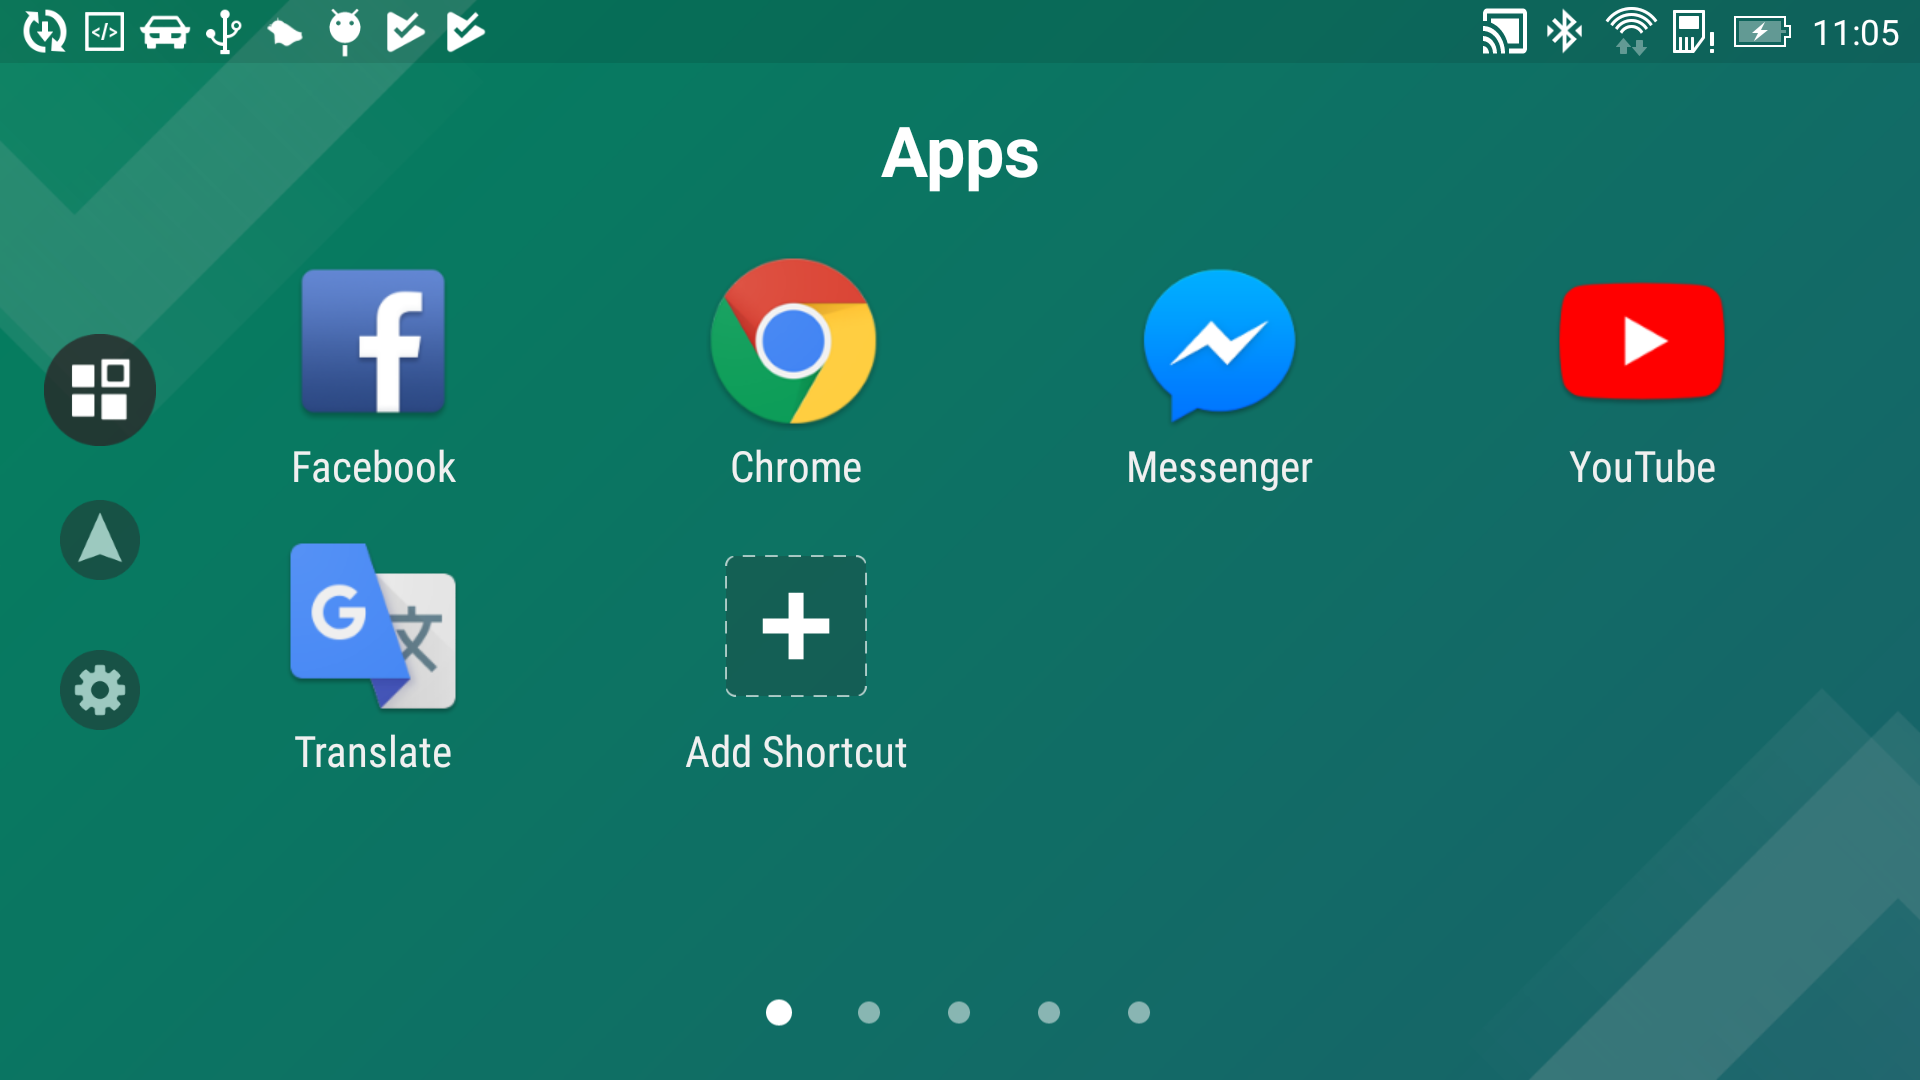Click the Facebook label text
This screenshot has height=1080, width=1920.
tap(373, 468)
